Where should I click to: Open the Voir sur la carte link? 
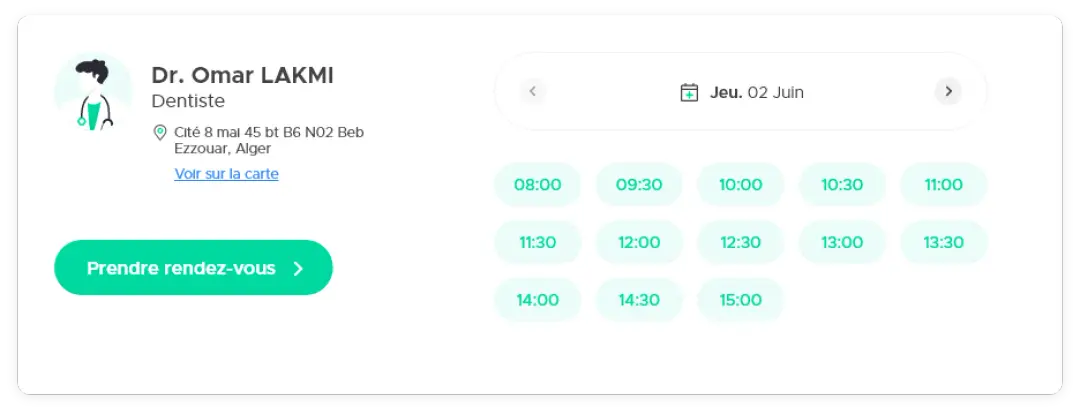(x=226, y=174)
